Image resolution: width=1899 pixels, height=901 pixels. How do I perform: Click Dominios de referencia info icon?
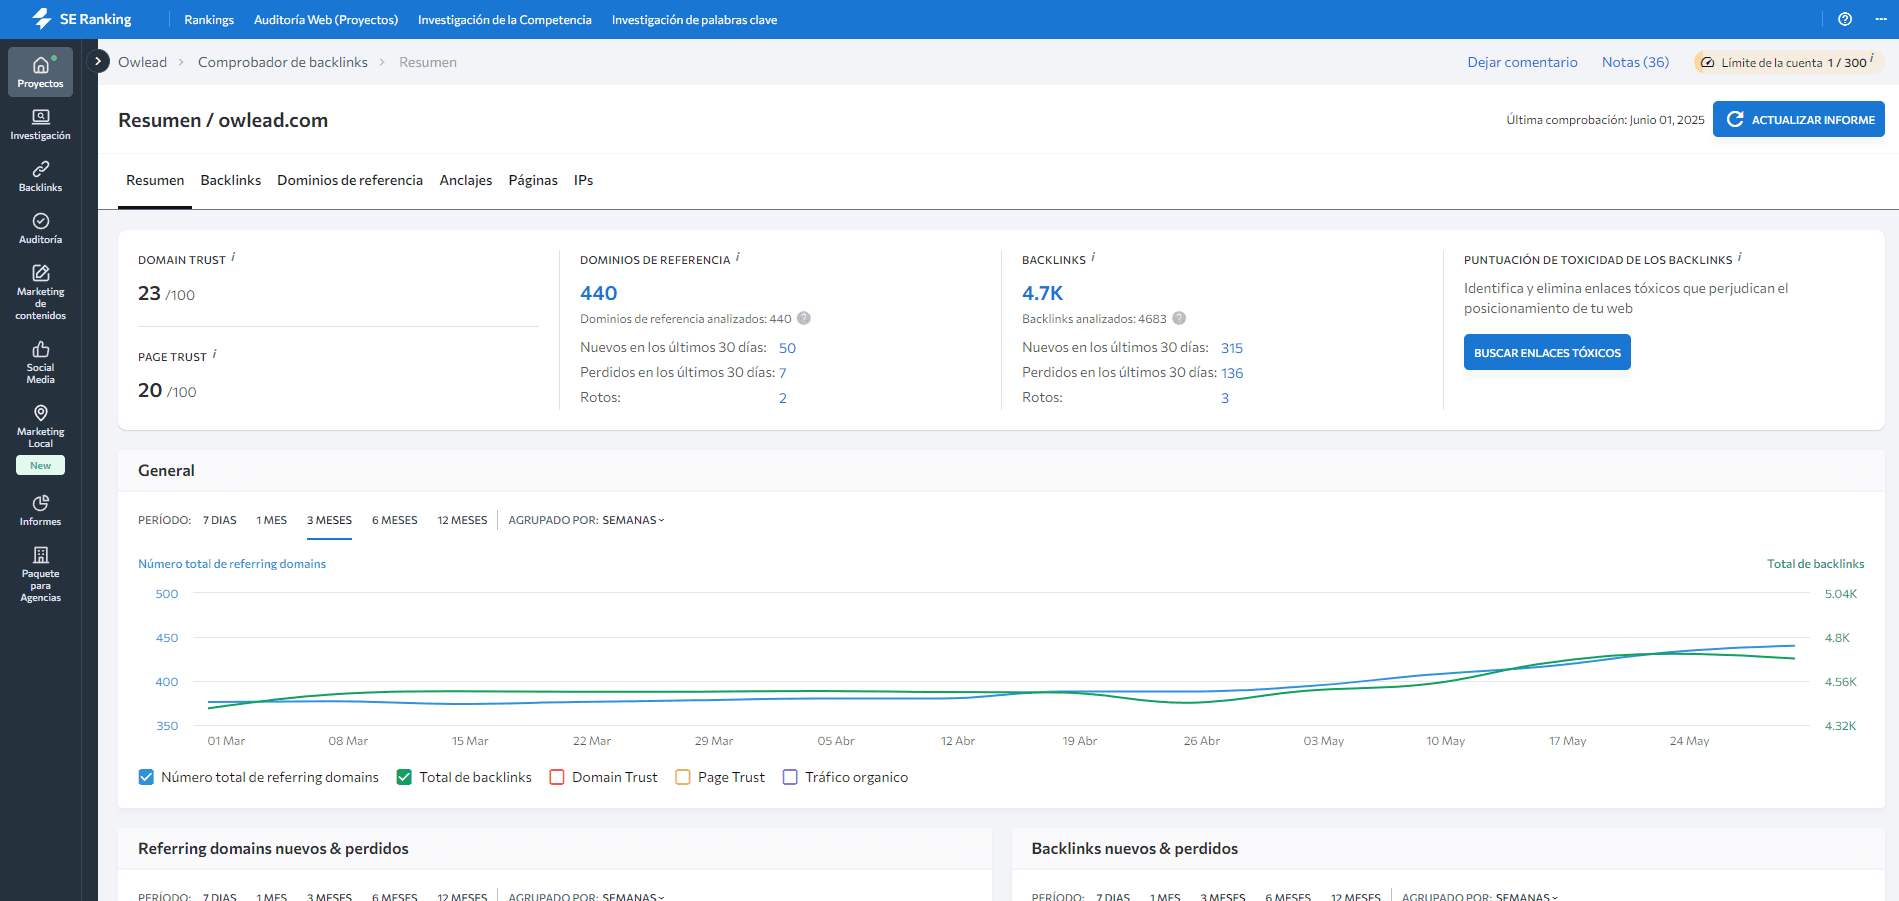coord(738,257)
